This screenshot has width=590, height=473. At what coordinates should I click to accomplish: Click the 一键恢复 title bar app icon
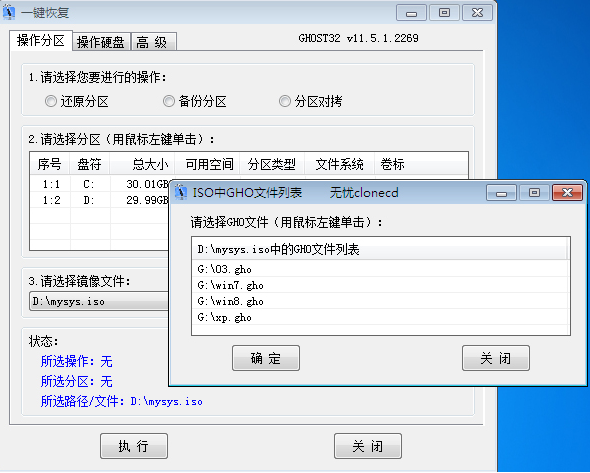point(9,12)
